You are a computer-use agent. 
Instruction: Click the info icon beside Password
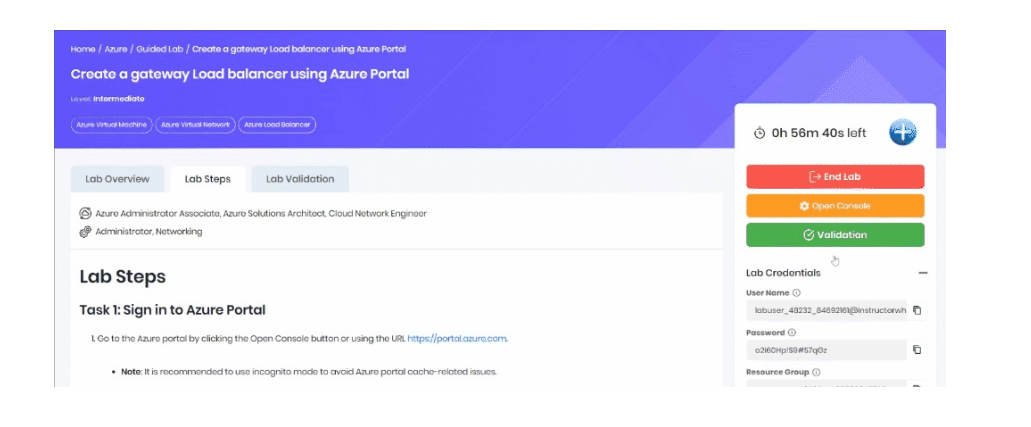click(792, 333)
